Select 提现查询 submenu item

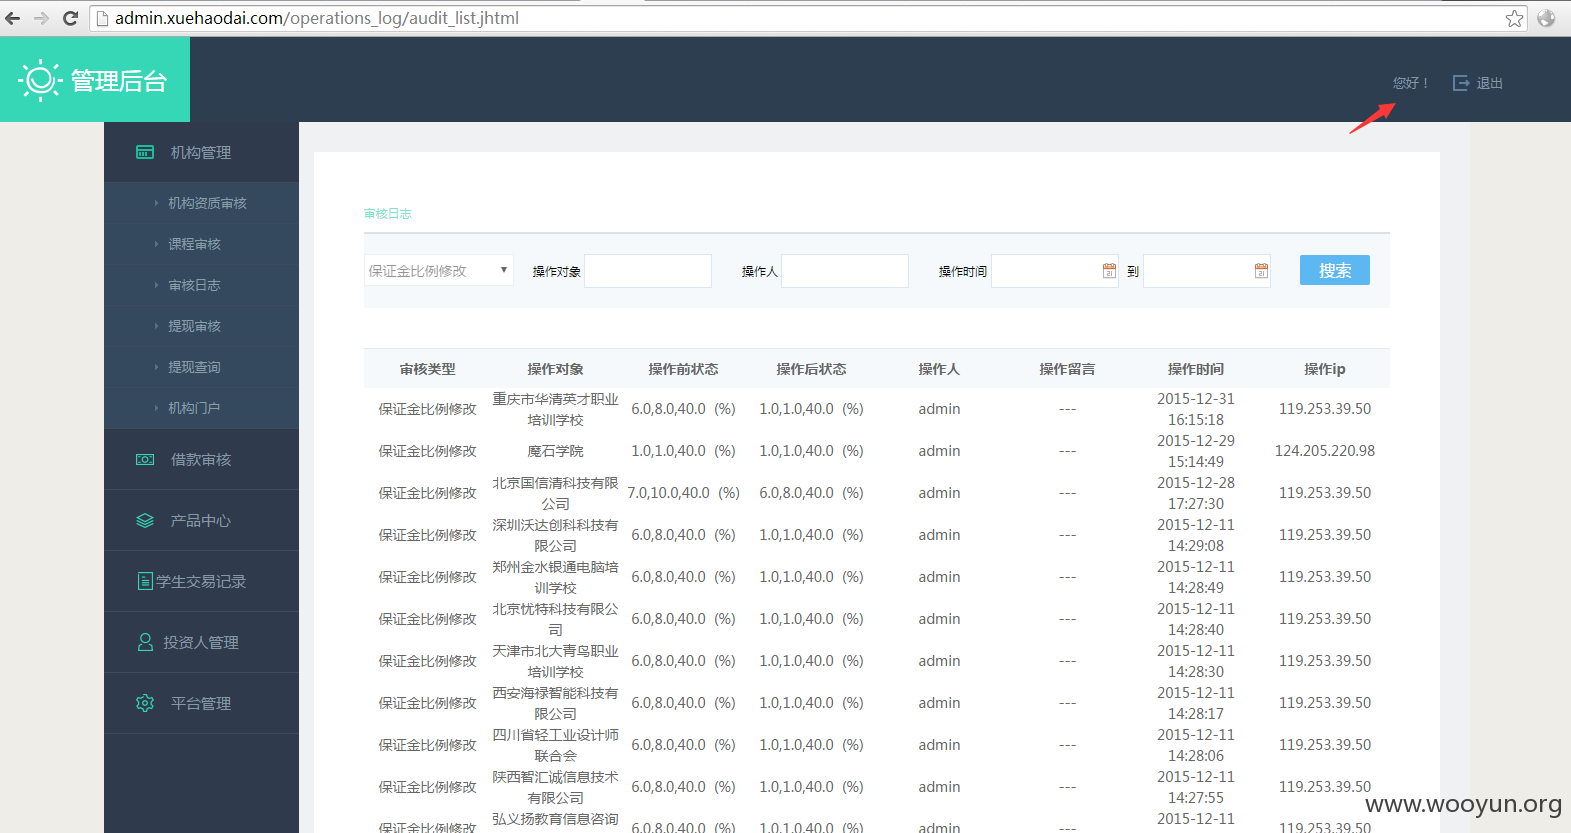click(194, 367)
